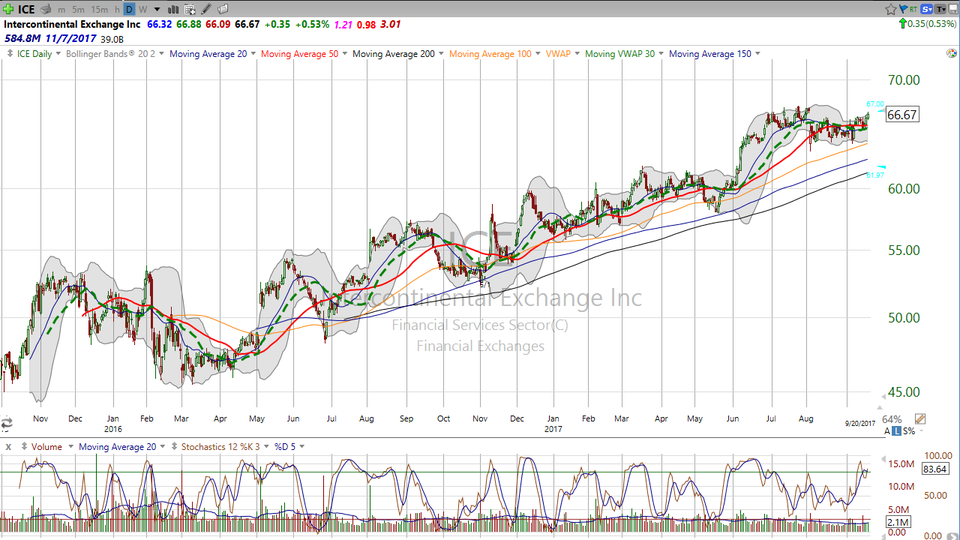Open the ICE Daily plot dropdown
This screenshot has height=540, width=960.
pos(58,54)
